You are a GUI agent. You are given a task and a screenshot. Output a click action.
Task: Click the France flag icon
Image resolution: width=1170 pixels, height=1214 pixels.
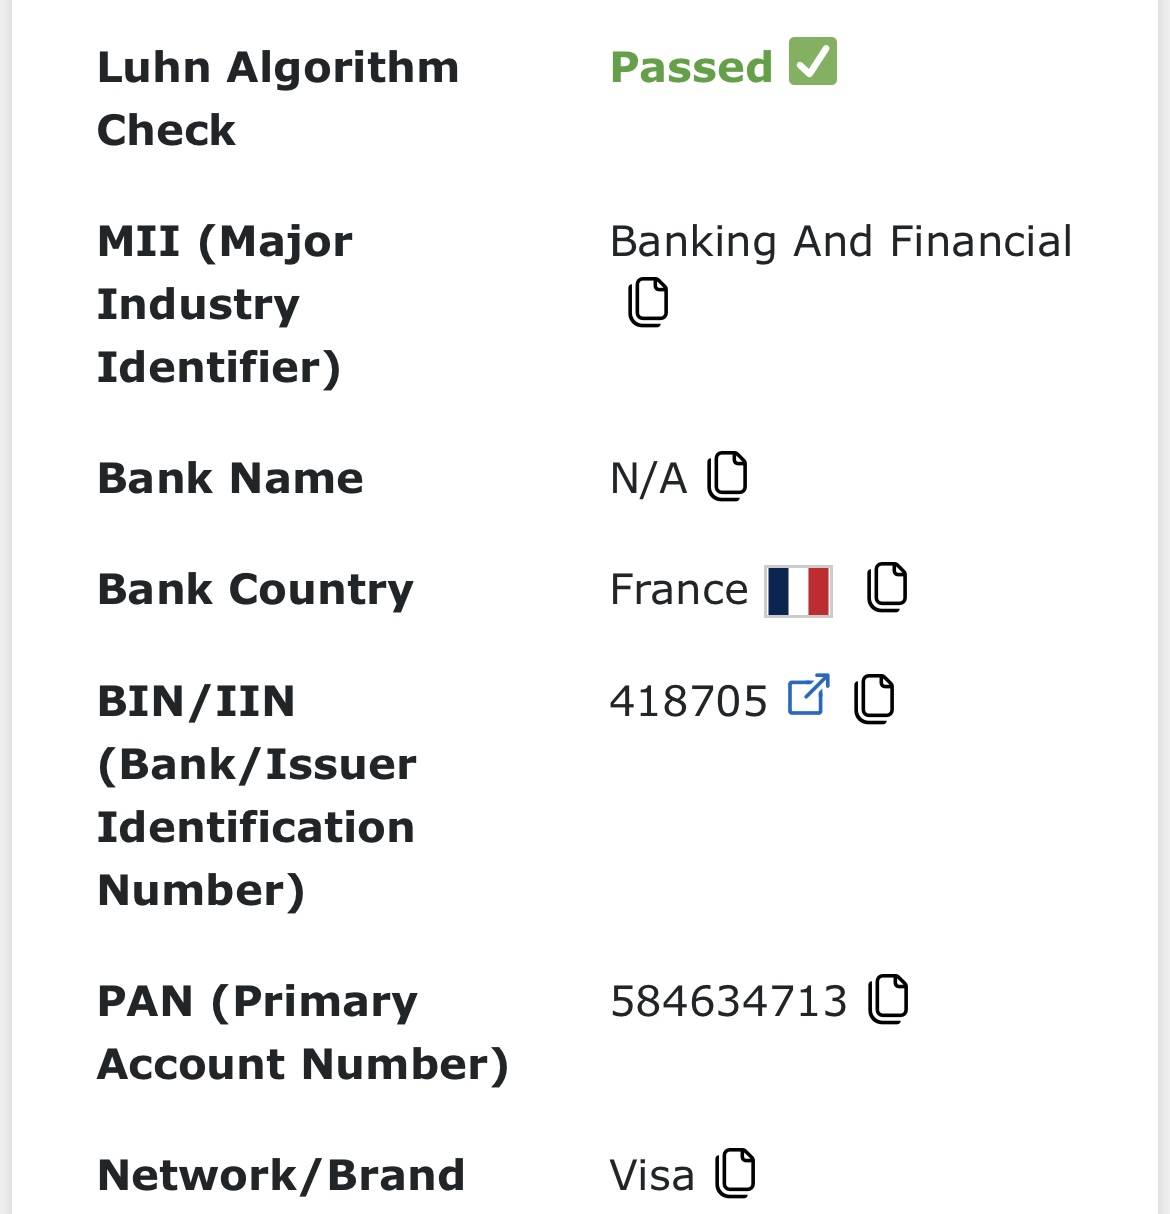tap(798, 590)
